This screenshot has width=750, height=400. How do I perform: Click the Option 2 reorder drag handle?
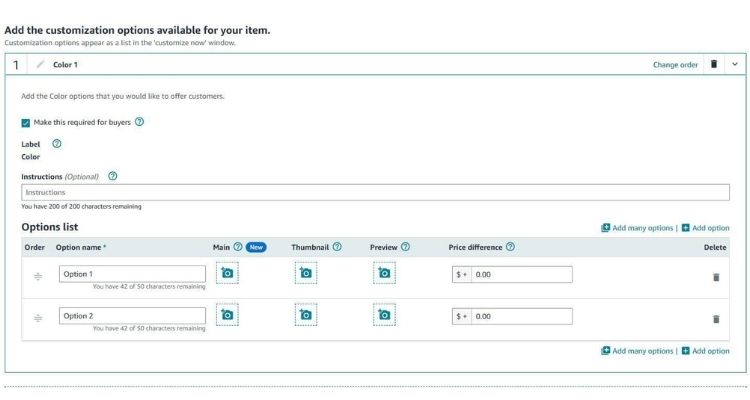(x=38, y=318)
